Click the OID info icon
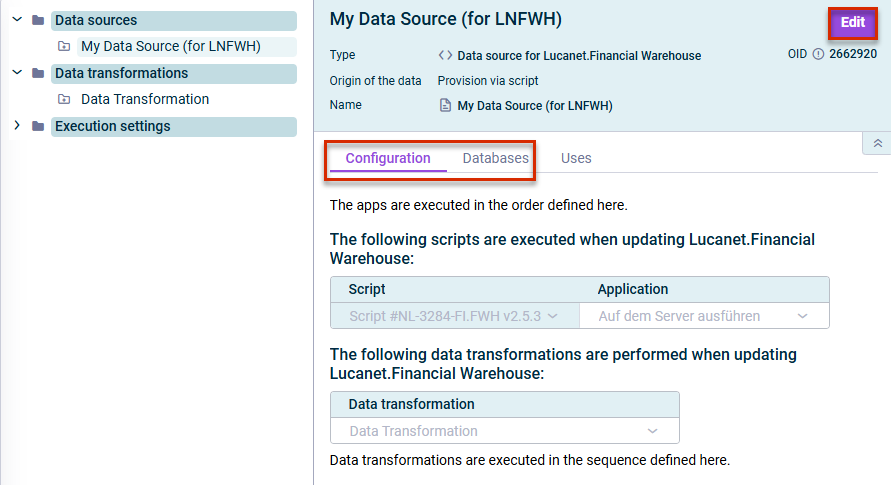The height and width of the screenshot is (485, 891). (x=818, y=55)
